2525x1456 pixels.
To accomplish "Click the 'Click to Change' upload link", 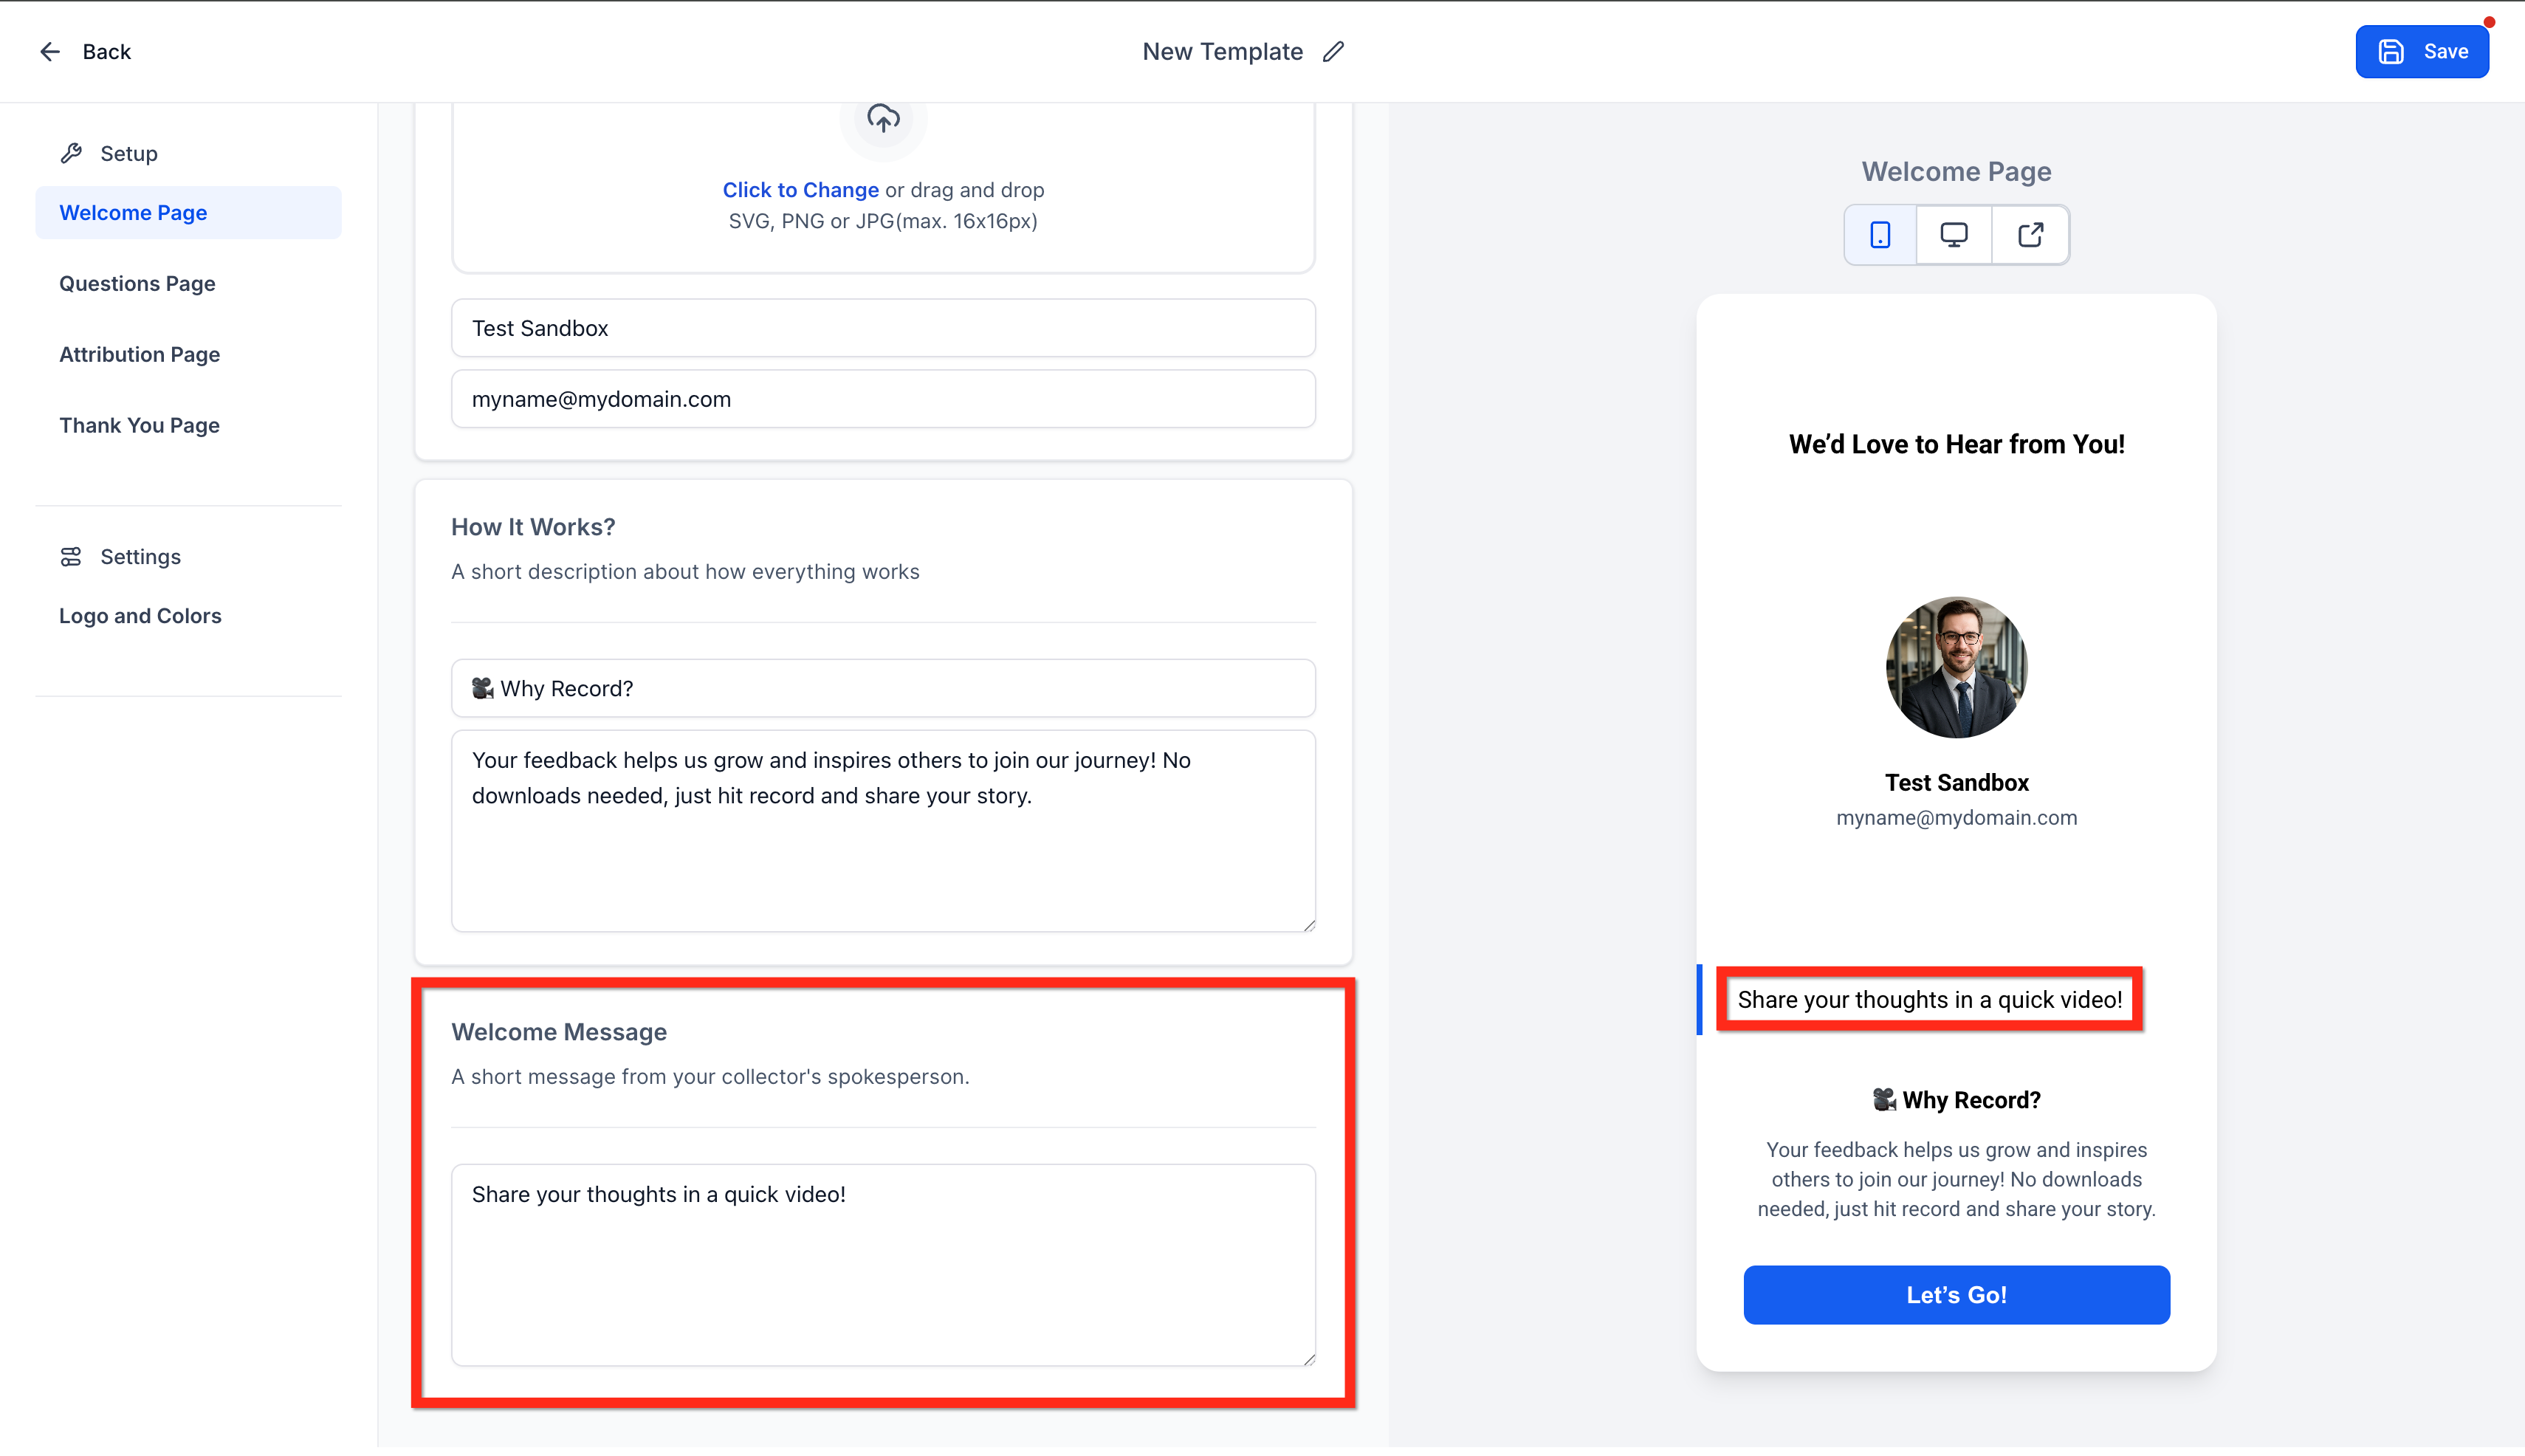I will pos(800,190).
